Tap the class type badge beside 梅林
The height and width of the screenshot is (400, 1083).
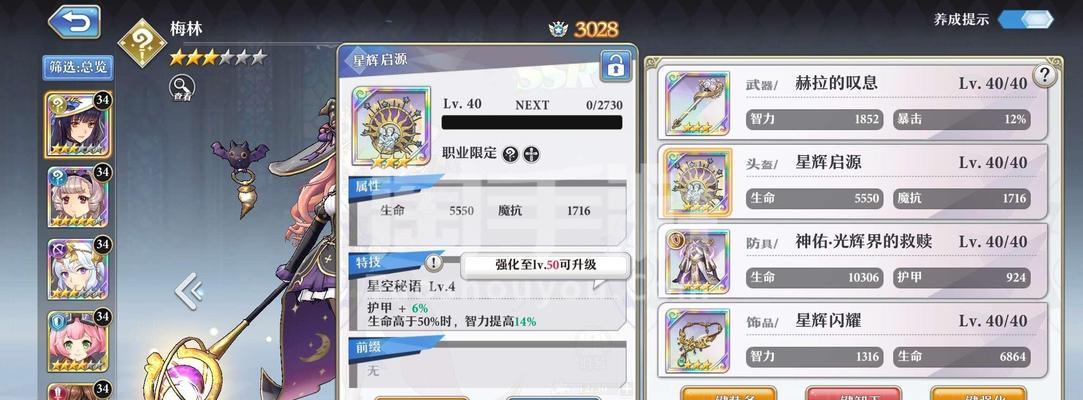pyautogui.click(x=142, y=43)
